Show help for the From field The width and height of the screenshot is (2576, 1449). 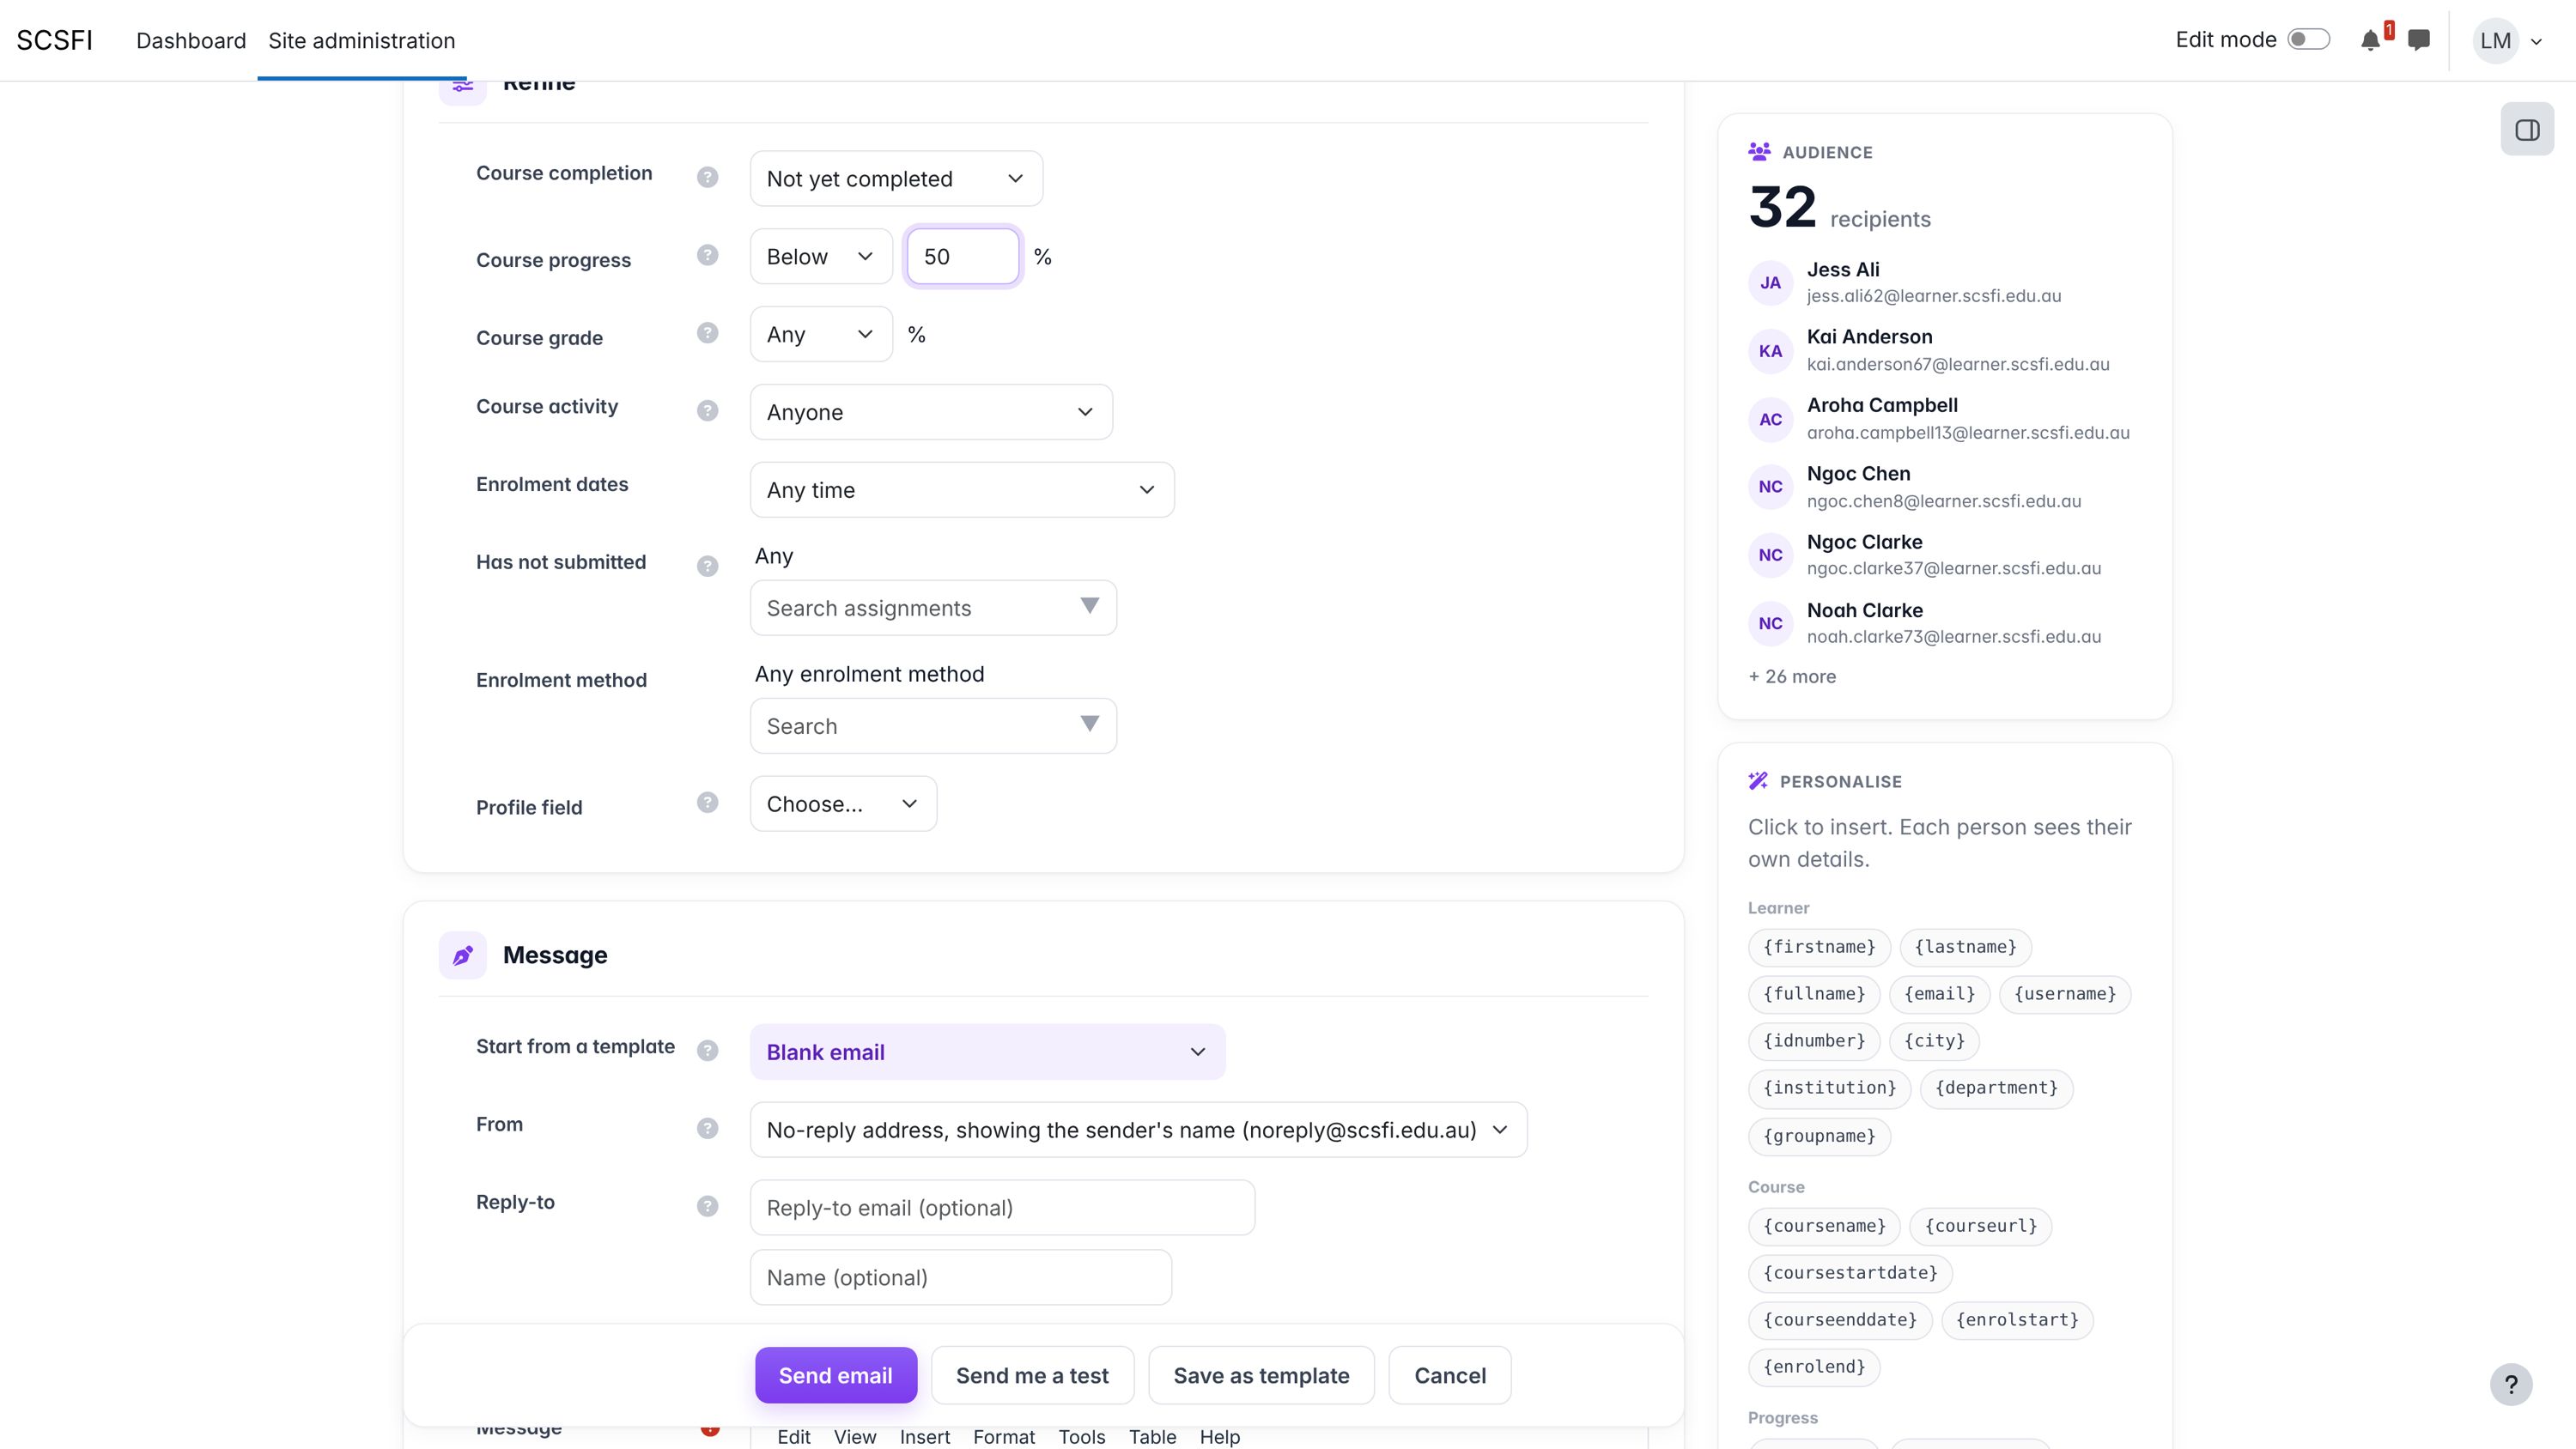pyautogui.click(x=707, y=1128)
